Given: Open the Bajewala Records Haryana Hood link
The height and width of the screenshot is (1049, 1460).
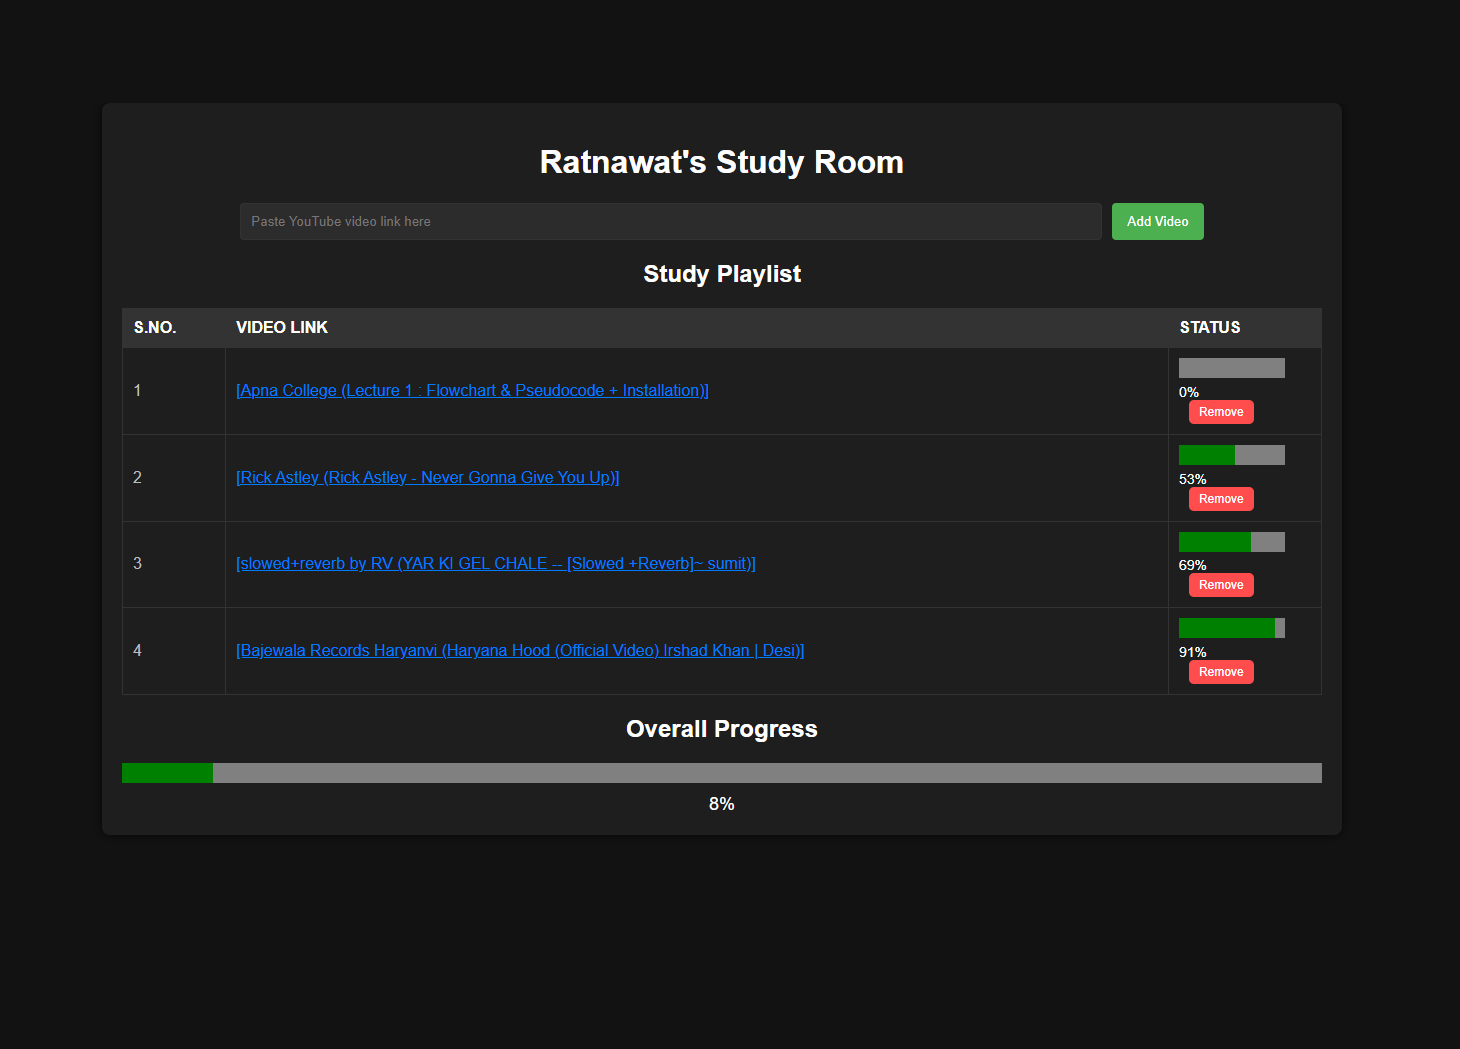Looking at the screenshot, I should (520, 651).
